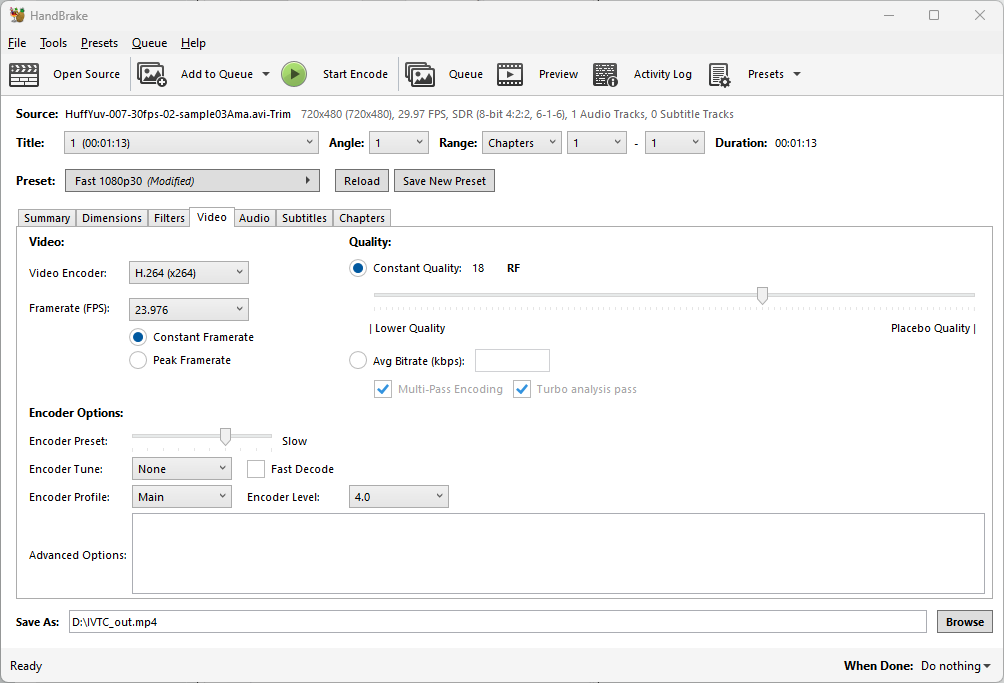Toggle Multi-Pass Encoding checkbox
This screenshot has height=683, width=1004.
(x=383, y=389)
